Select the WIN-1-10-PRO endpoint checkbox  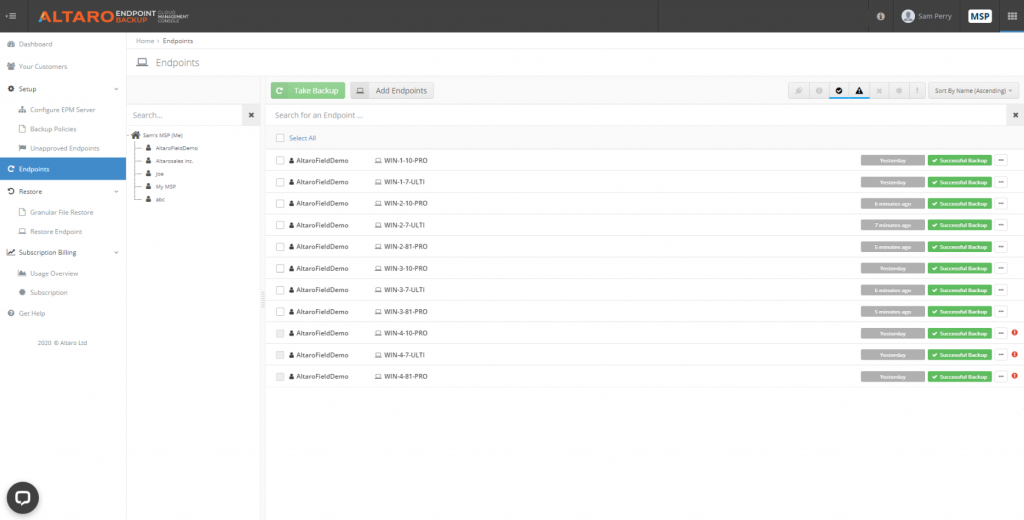pos(280,160)
